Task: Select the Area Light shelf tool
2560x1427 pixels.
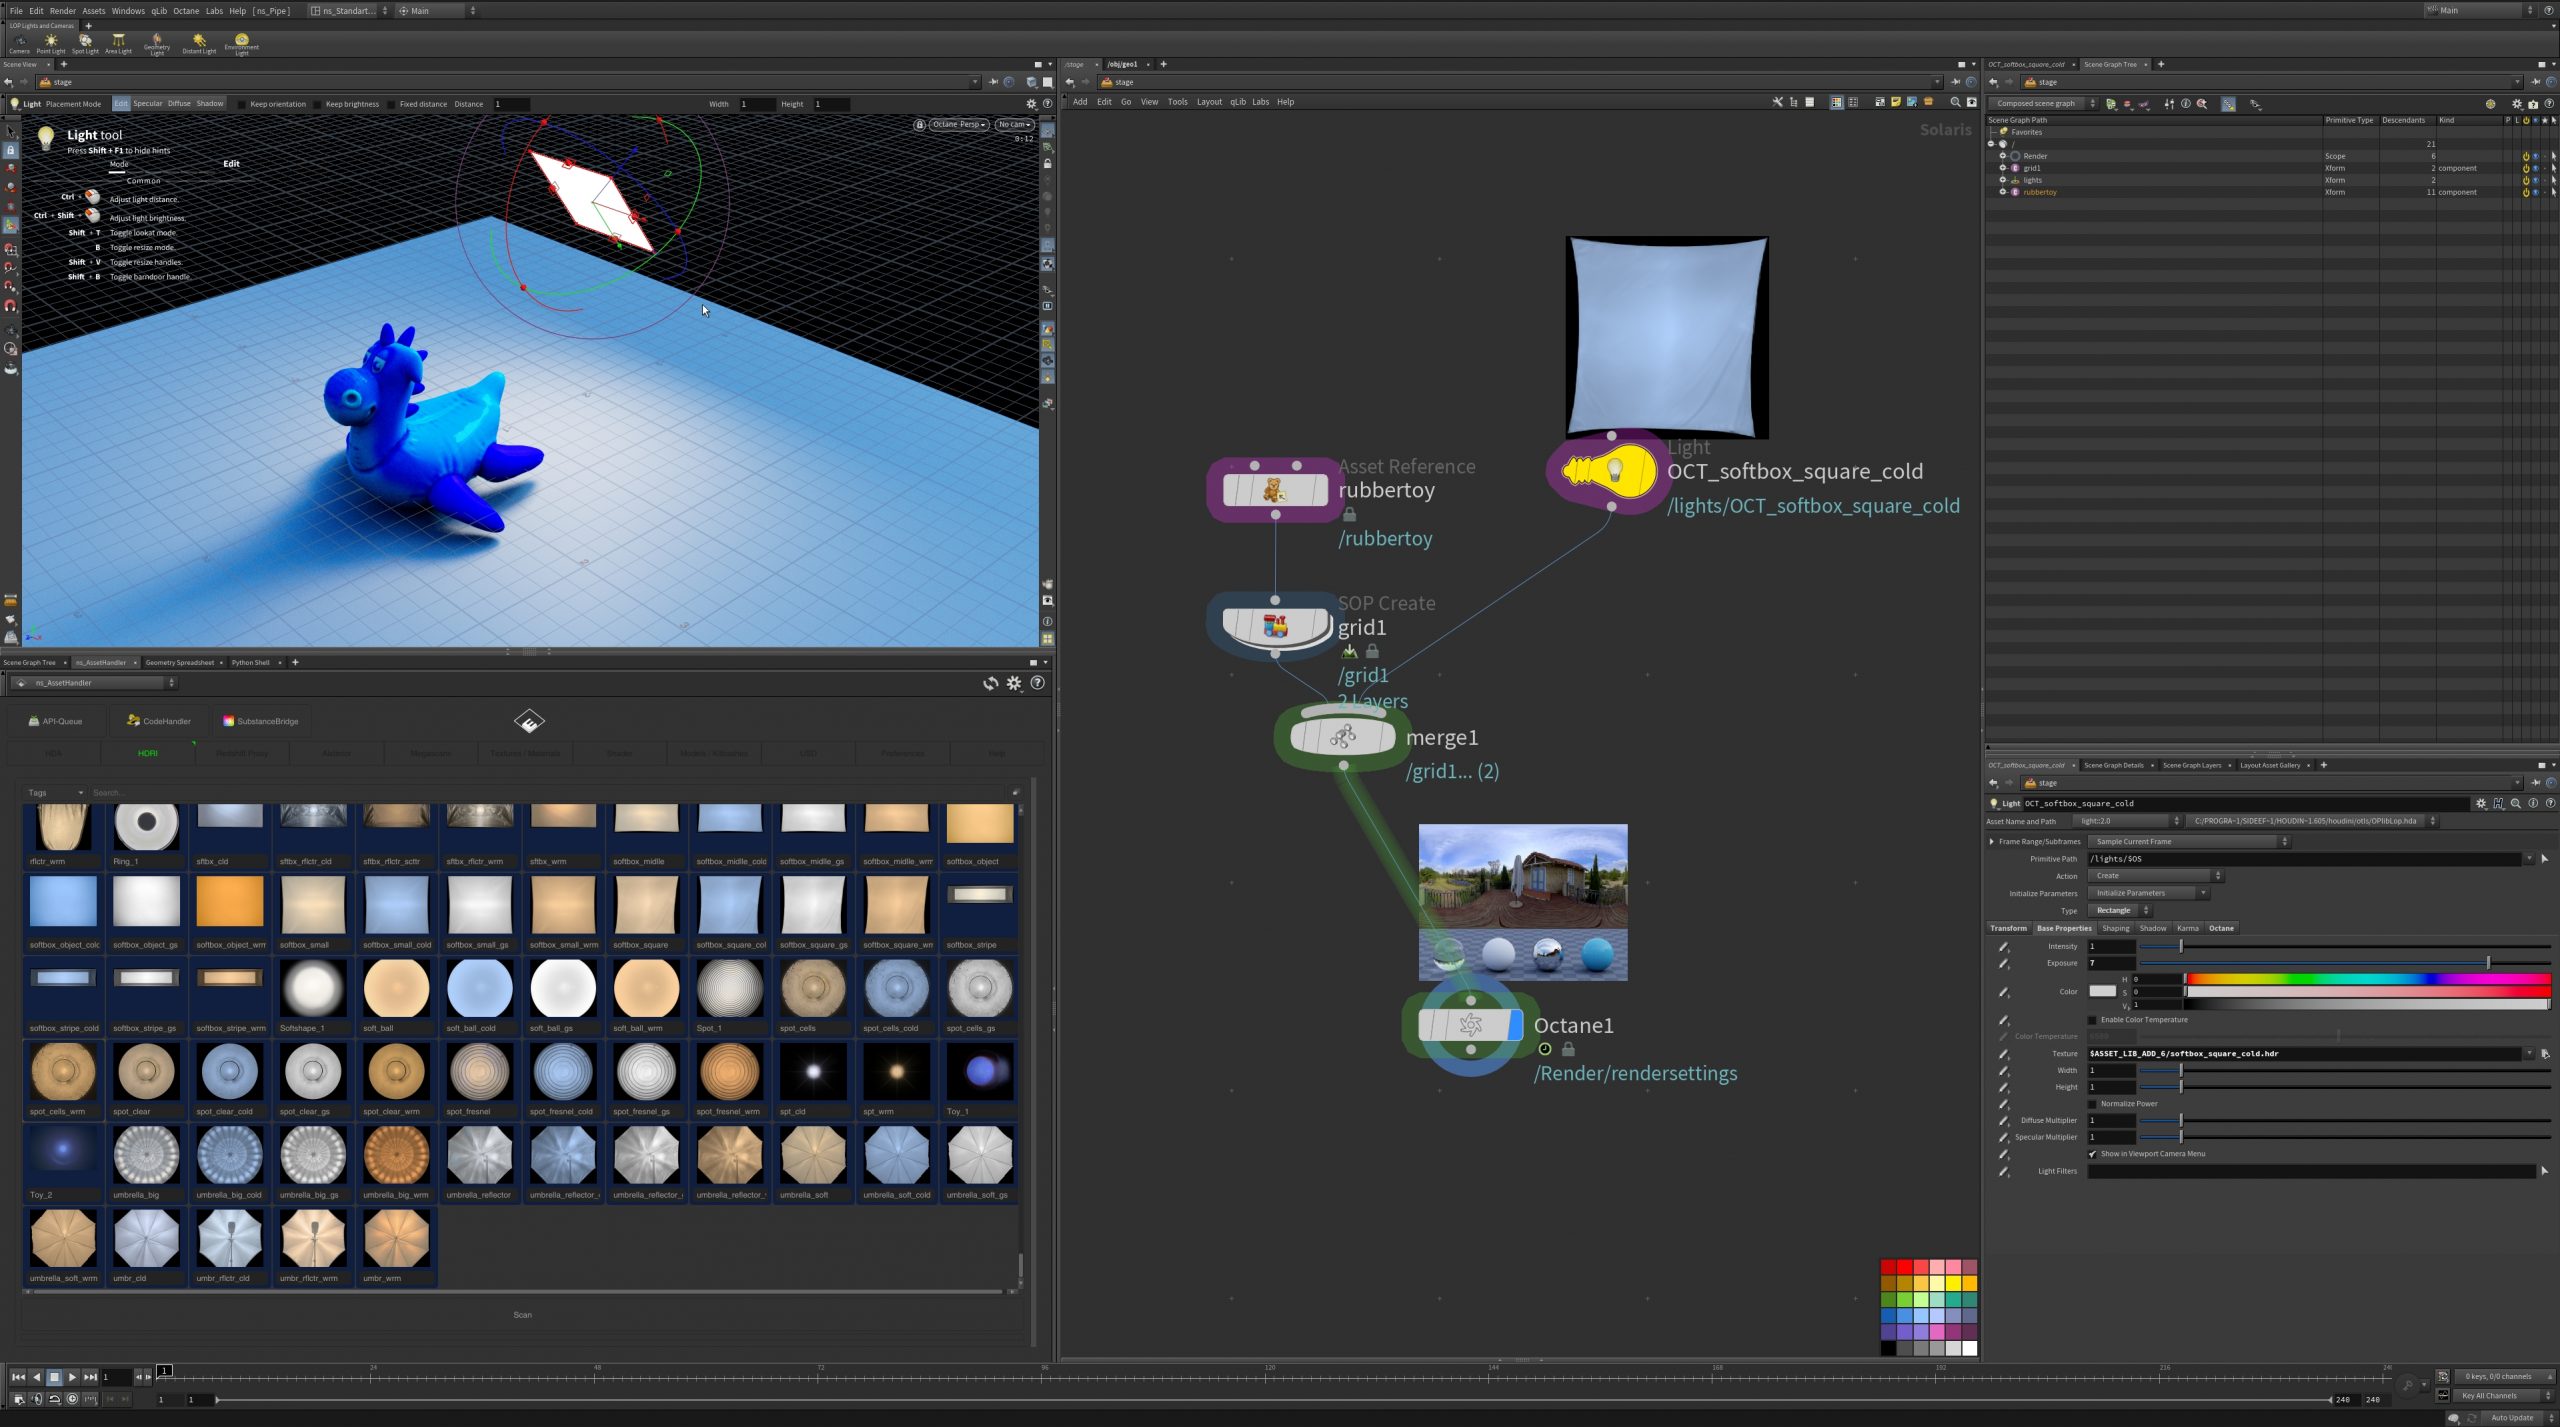Action: click(x=118, y=43)
